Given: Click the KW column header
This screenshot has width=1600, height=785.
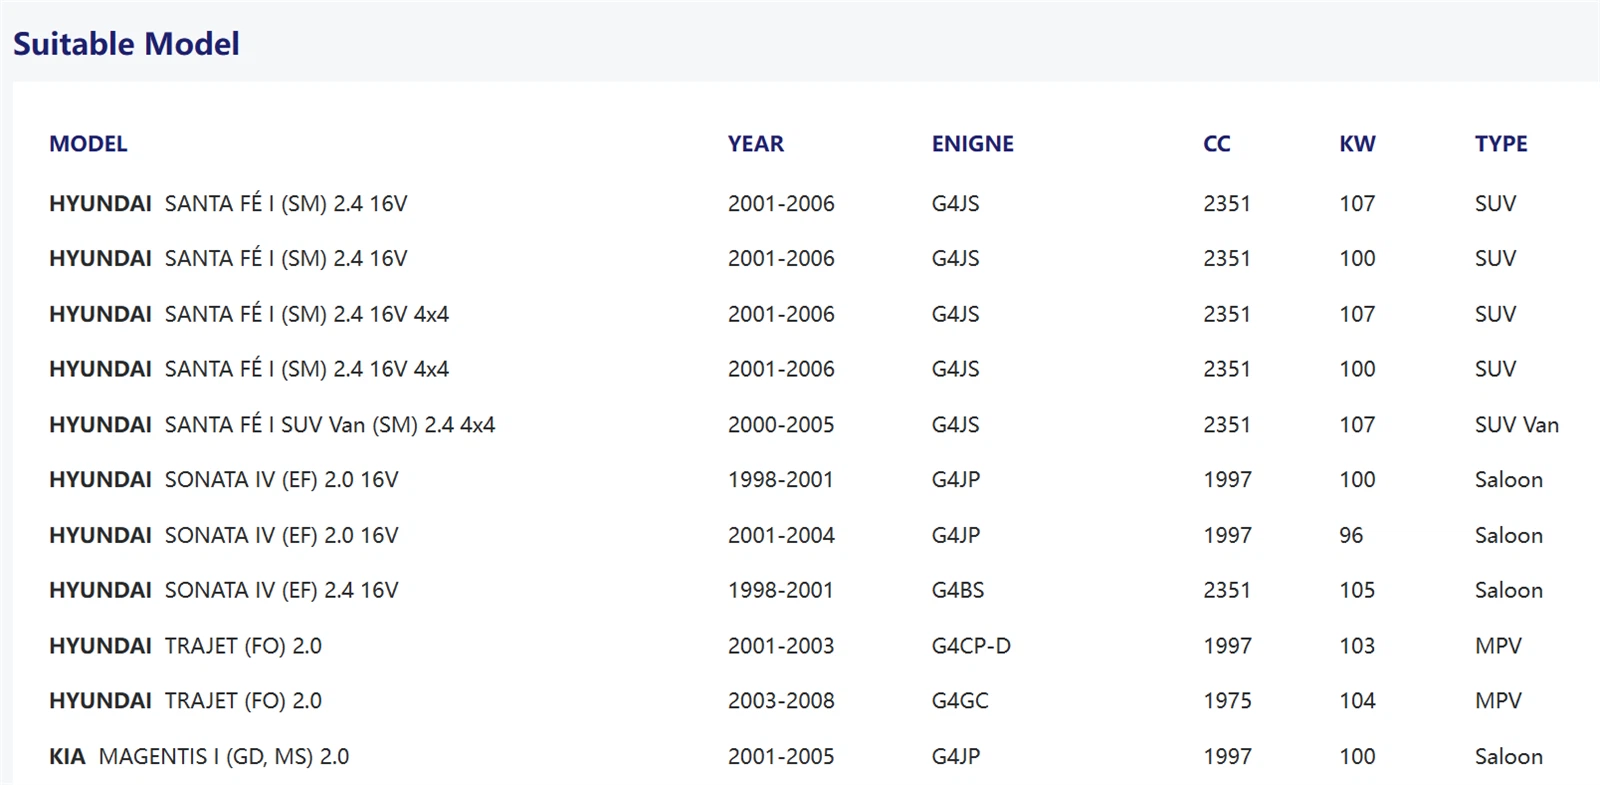Looking at the screenshot, I should pyautogui.click(x=1357, y=144).
